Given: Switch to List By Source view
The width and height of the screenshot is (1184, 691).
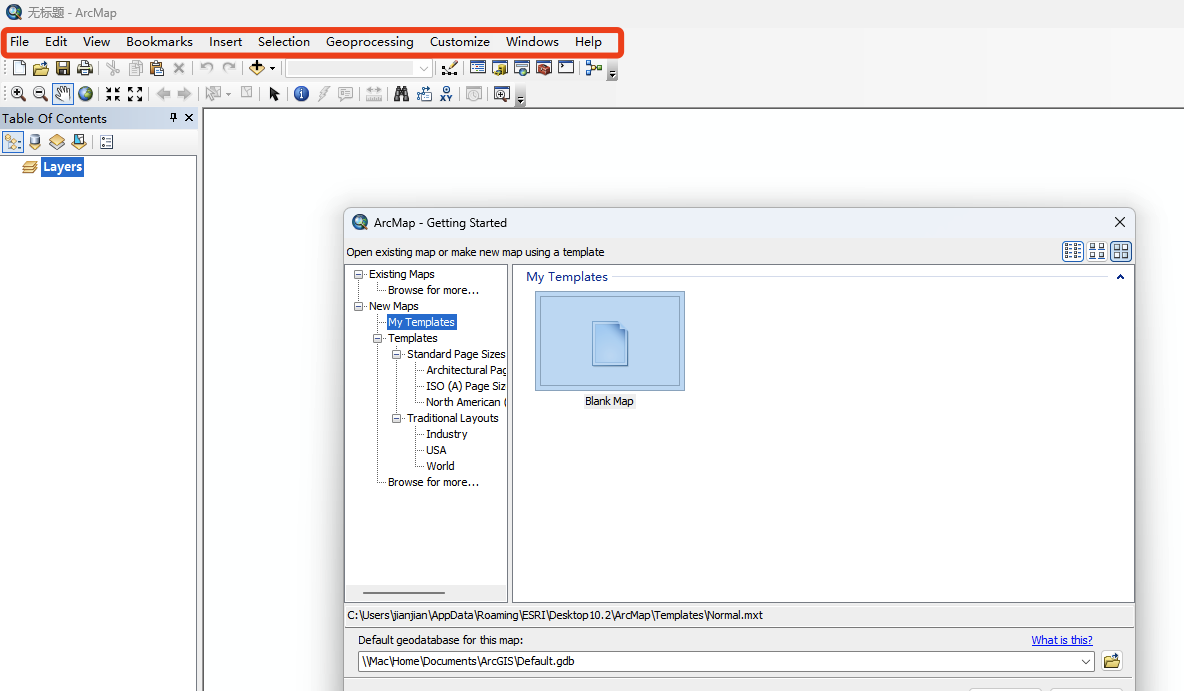Looking at the screenshot, I should tap(35, 142).
